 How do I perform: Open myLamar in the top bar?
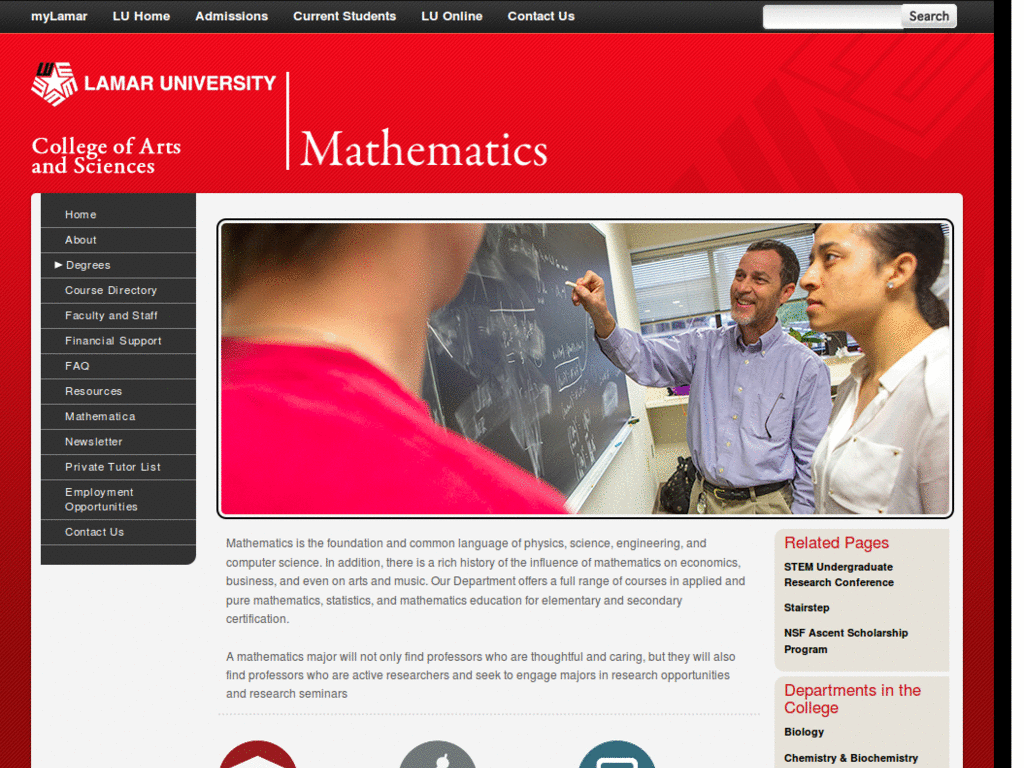59,16
